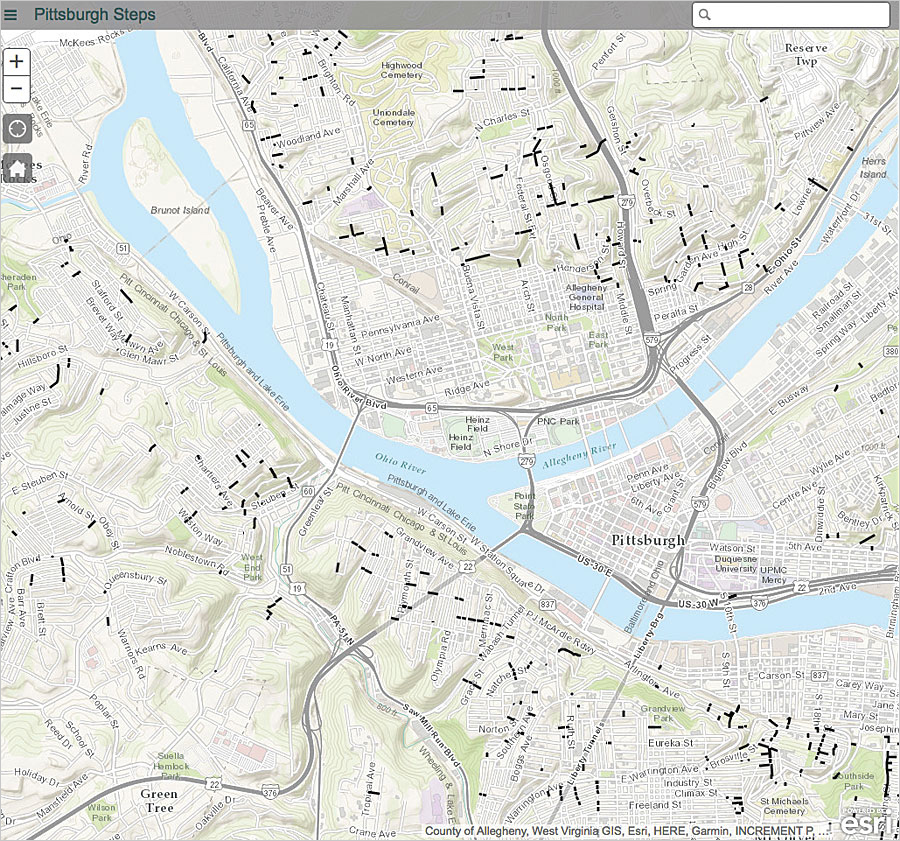The height and width of the screenshot is (841, 900).
Task: Click the Brunot Island label
Action: click(180, 210)
